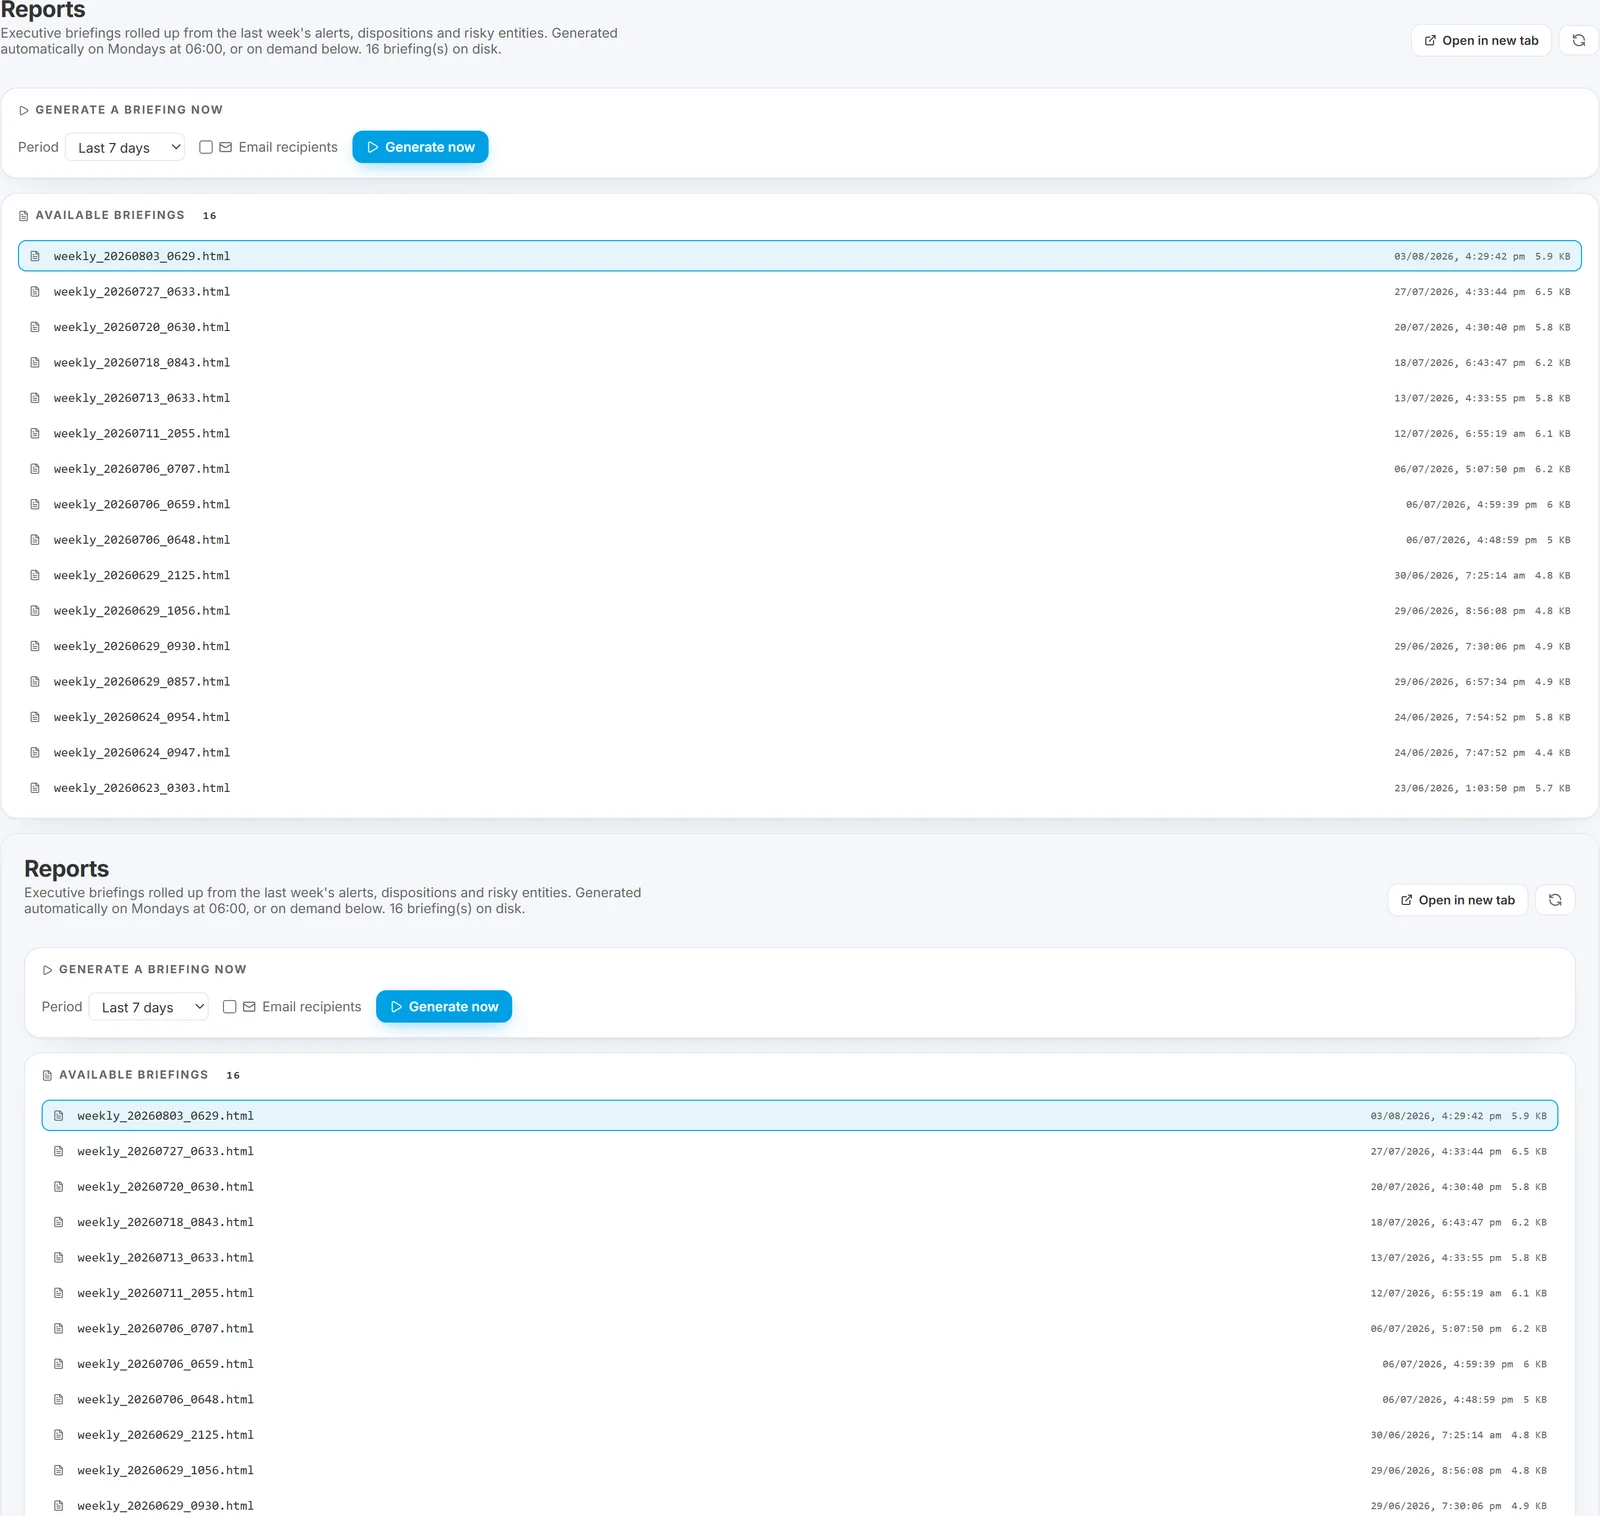
Task: Open weekly_20260623_0303.html briefing
Action: (800, 788)
